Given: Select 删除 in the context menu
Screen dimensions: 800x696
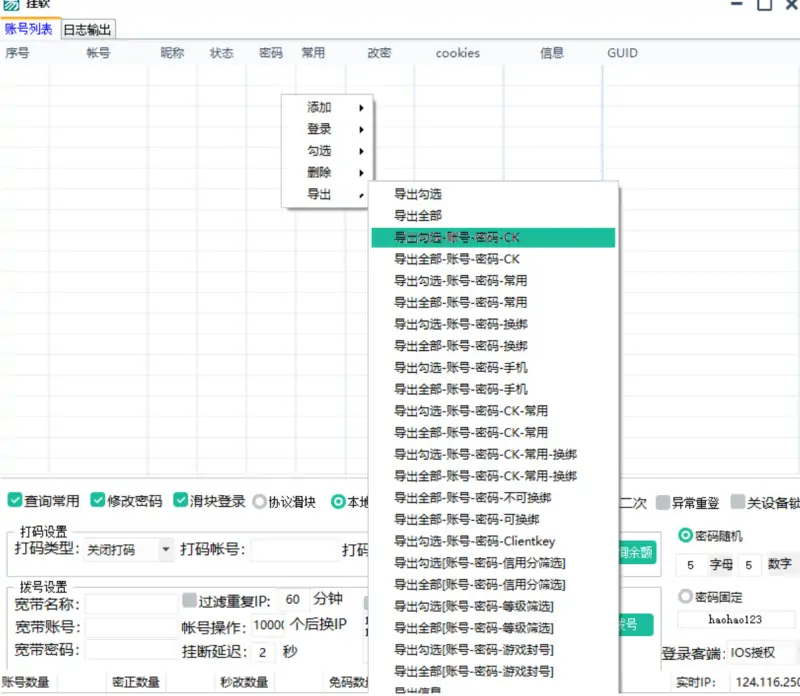Looking at the screenshot, I should click(x=320, y=171).
